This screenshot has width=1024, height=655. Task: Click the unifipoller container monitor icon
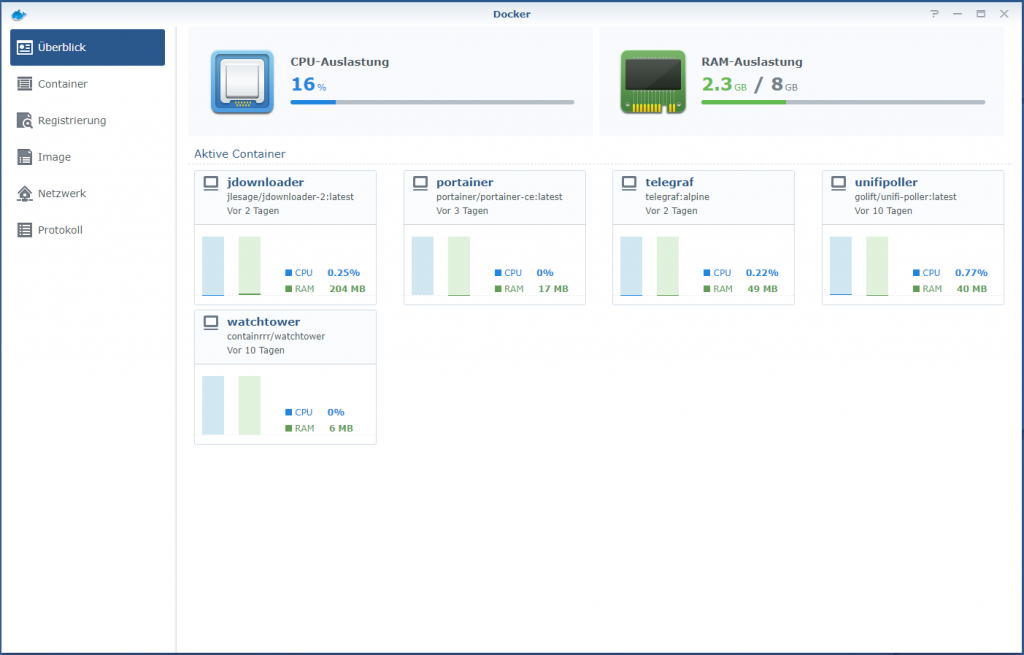839,183
